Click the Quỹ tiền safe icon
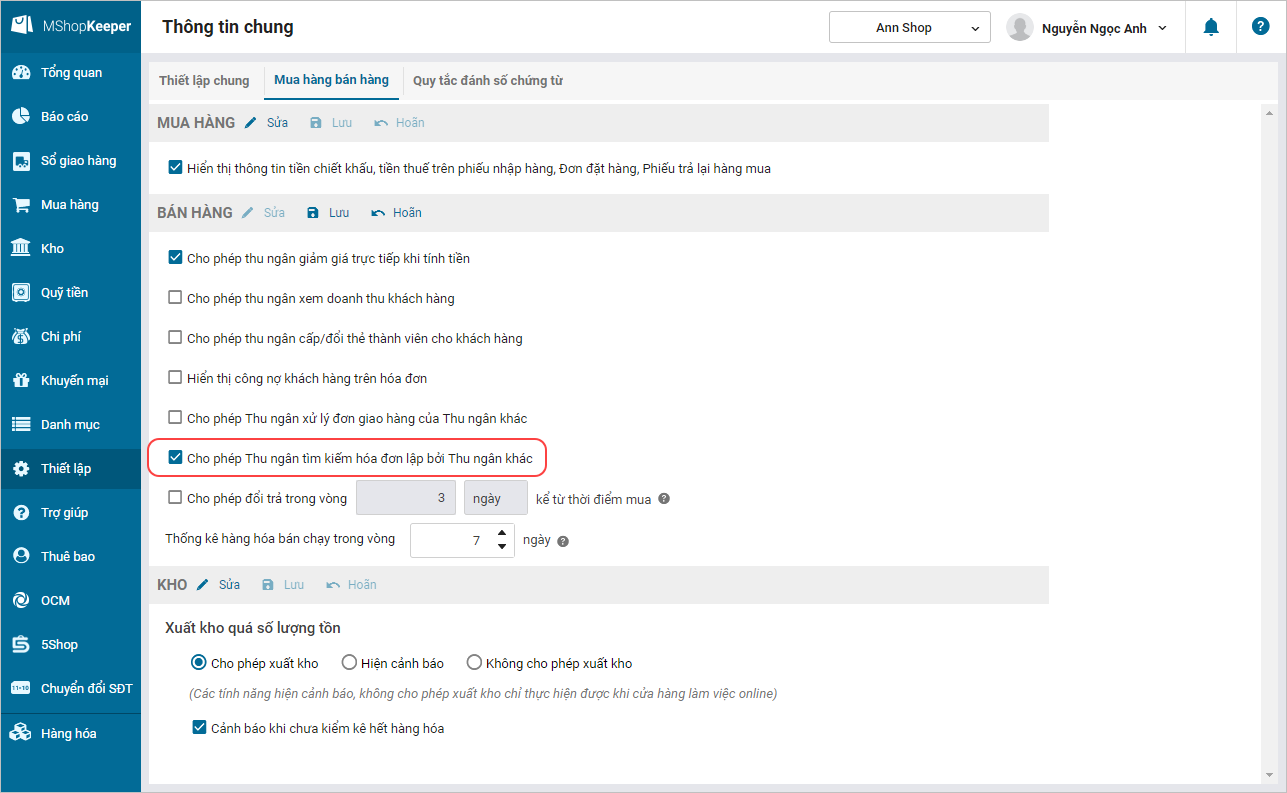1287x793 pixels. (21, 293)
